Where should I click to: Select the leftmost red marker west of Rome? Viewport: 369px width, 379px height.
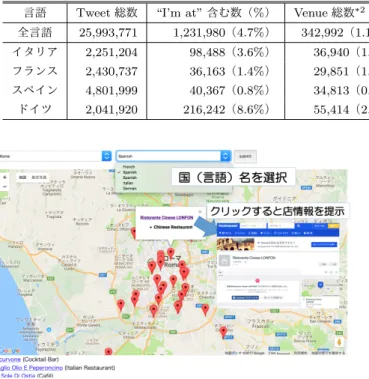click(x=121, y=305)
